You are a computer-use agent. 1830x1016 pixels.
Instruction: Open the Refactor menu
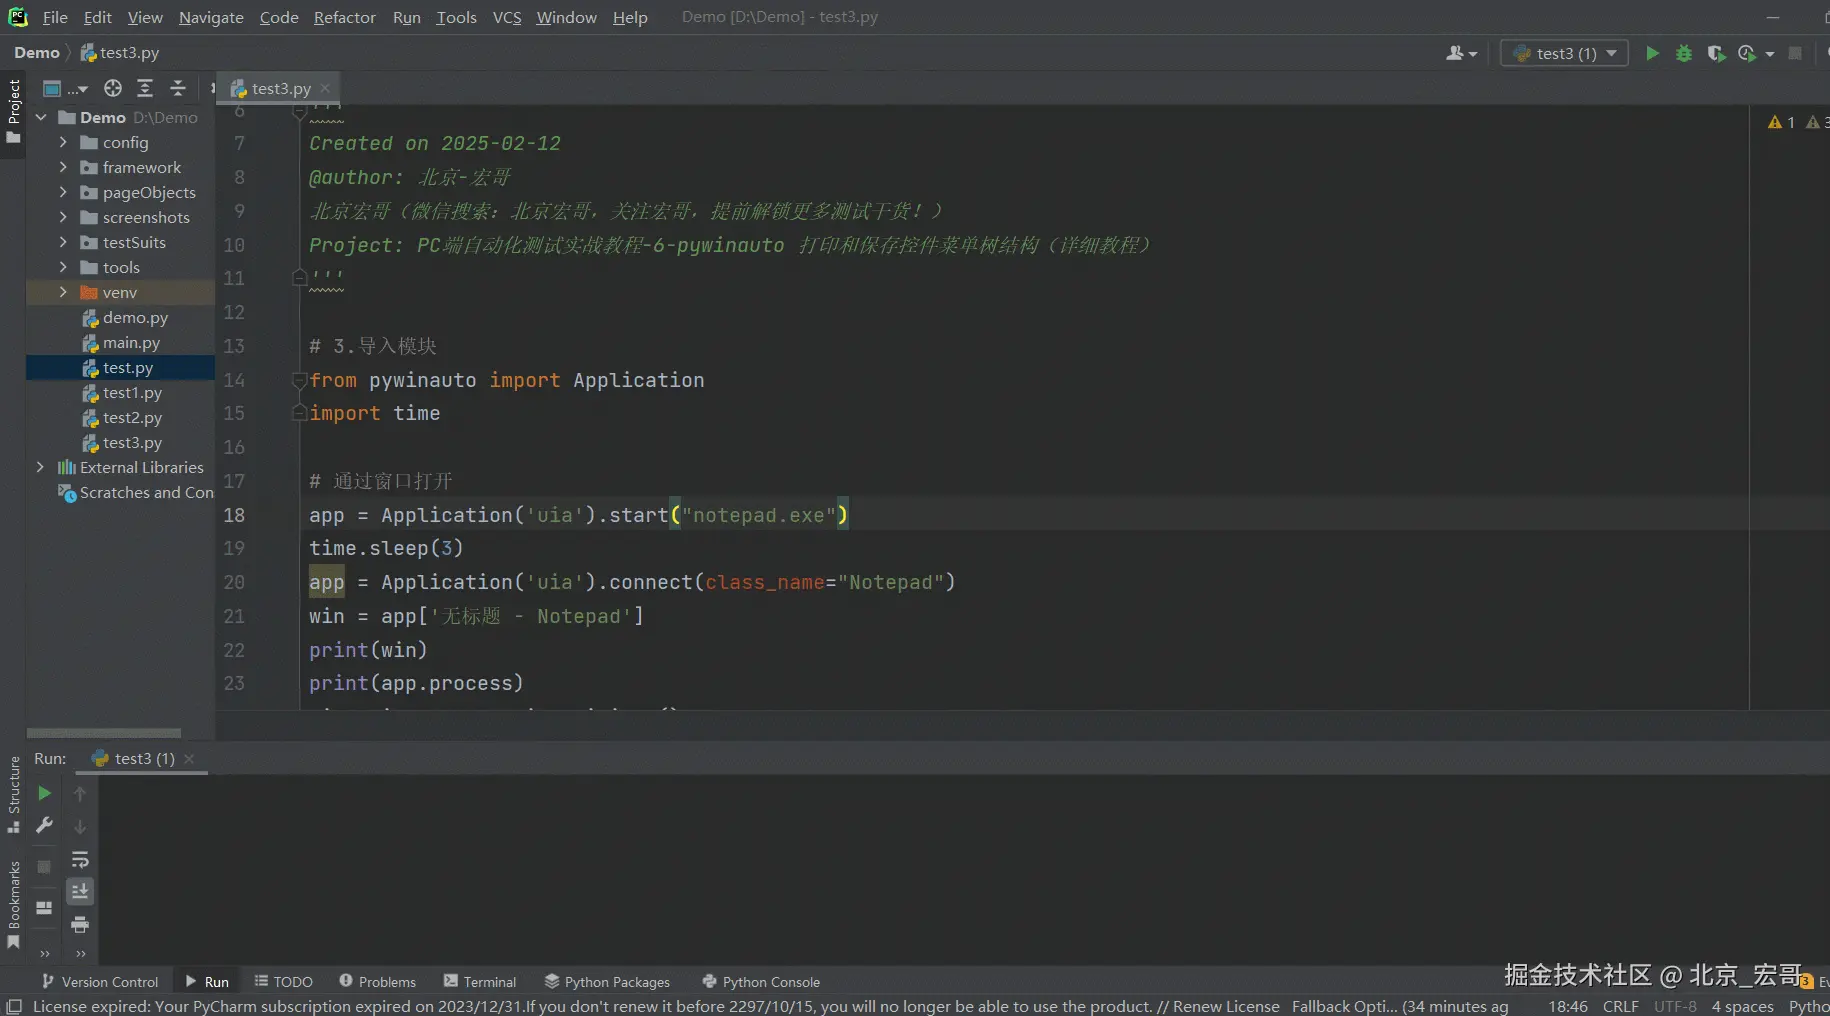[345, 17]
